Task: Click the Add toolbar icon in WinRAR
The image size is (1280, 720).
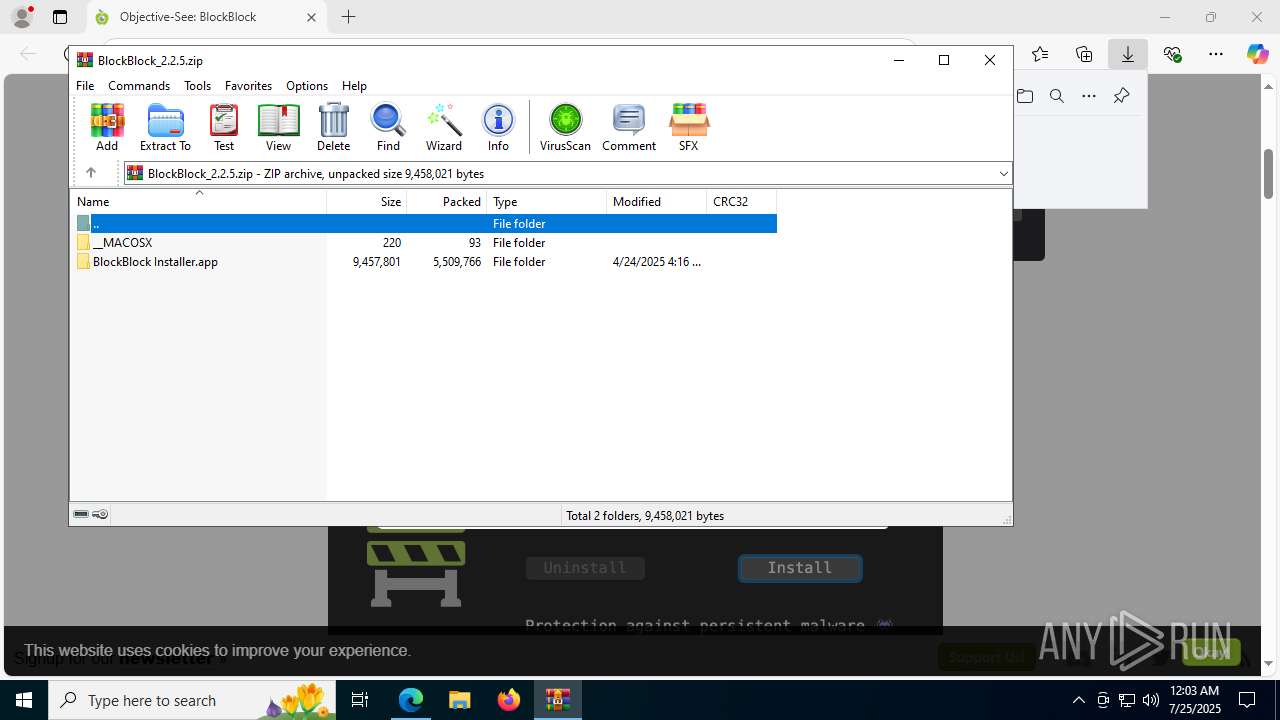Action: pos(107,127)
